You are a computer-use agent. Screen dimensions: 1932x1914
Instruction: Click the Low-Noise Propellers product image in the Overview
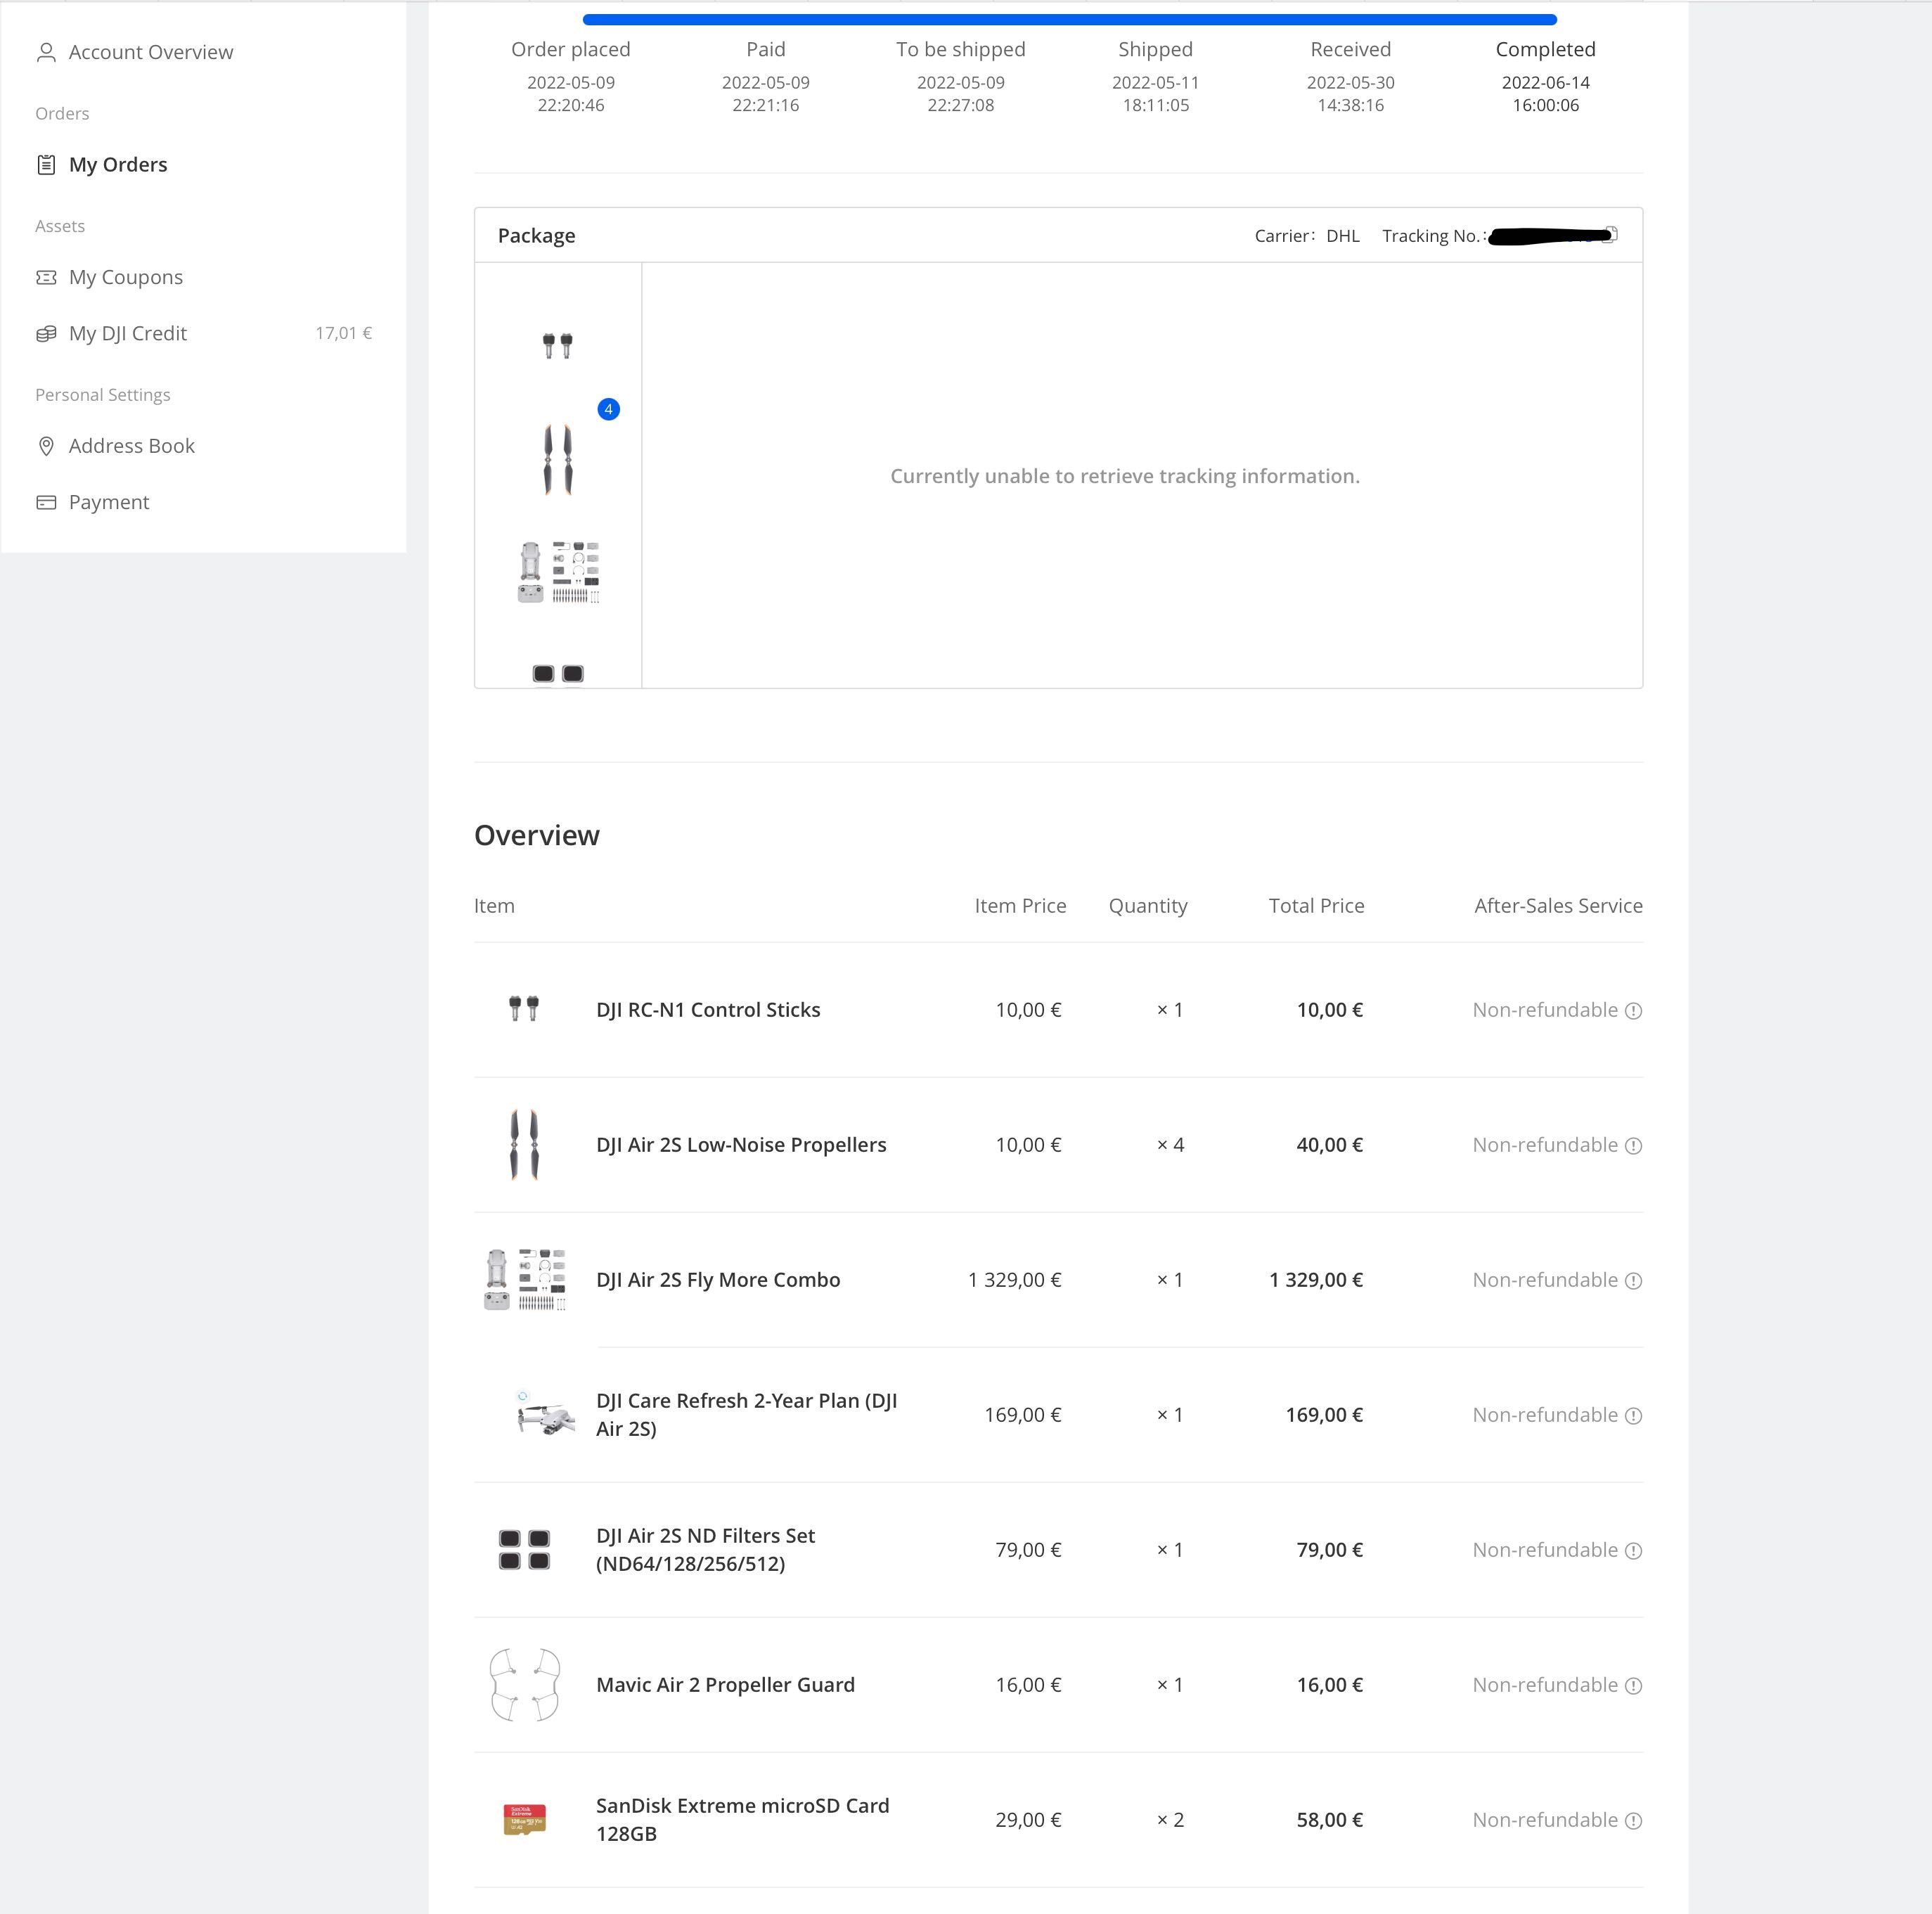(x=524, y=1145)
